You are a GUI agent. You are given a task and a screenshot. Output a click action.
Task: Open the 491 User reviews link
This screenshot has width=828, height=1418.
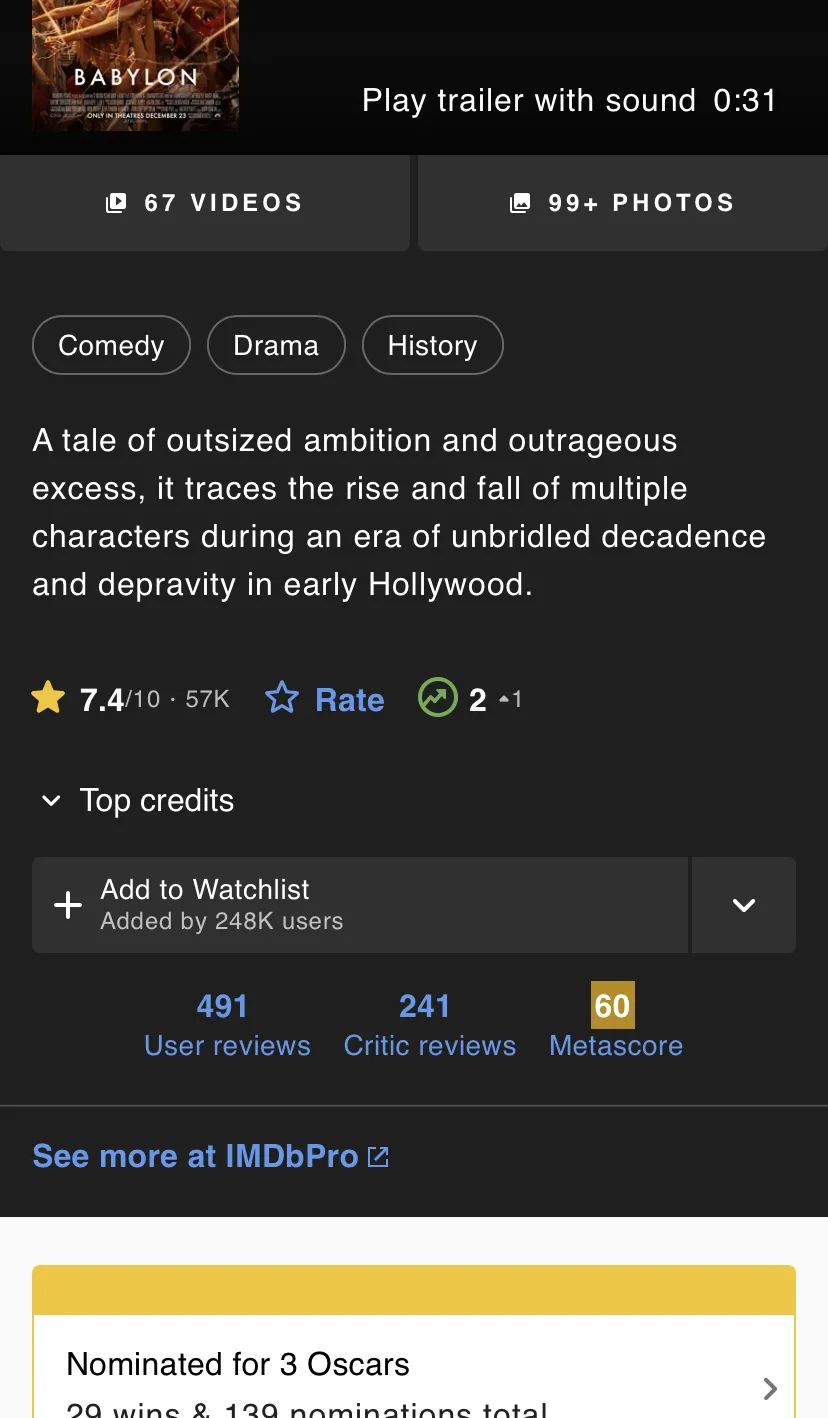coord(227,1025)
